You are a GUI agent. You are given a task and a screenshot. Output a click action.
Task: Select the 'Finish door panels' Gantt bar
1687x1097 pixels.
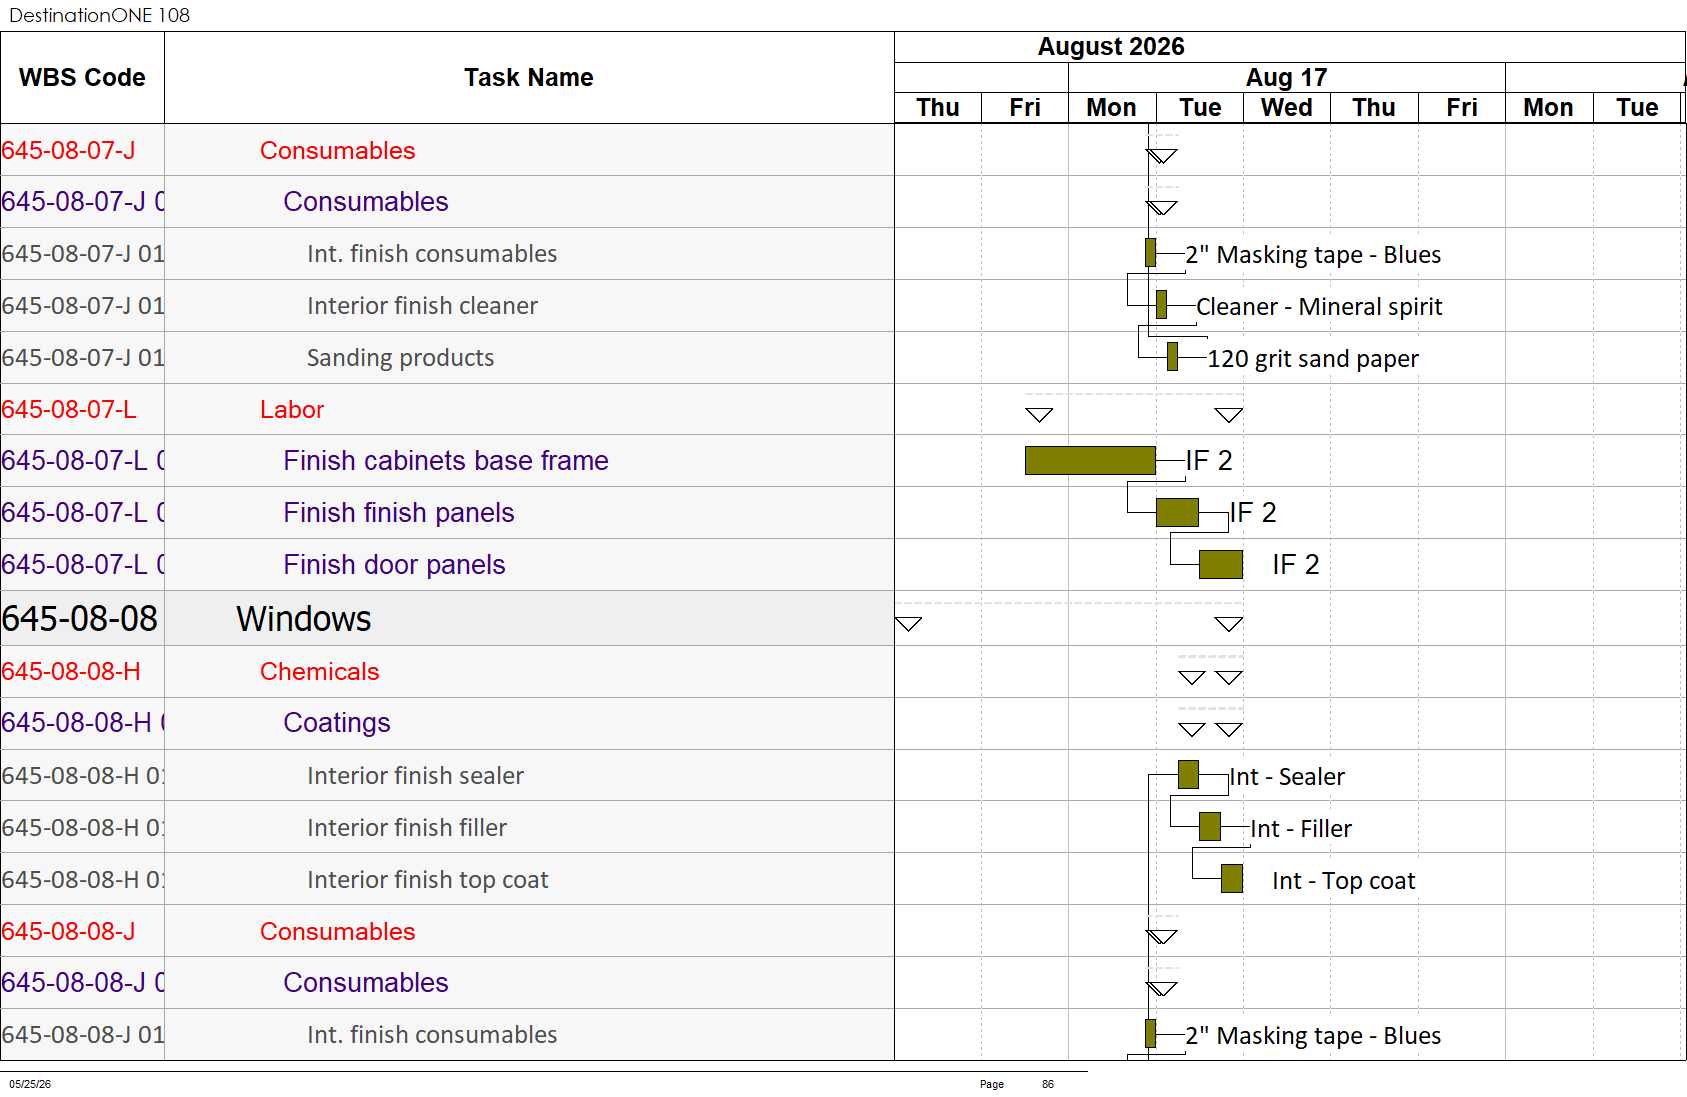(1220, 564)
